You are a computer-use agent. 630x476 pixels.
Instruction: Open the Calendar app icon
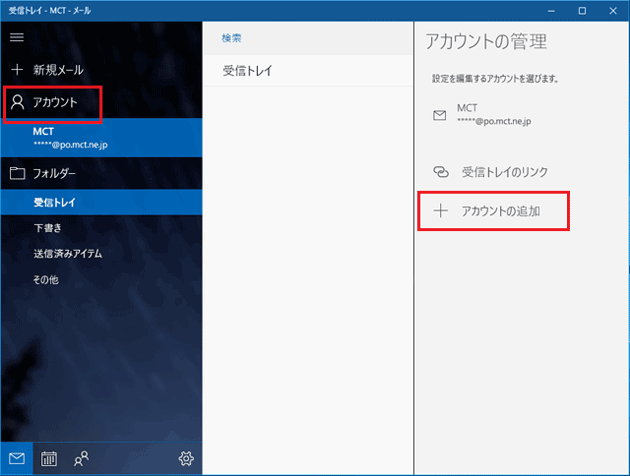pyautogui.click(x=49, y=458)
